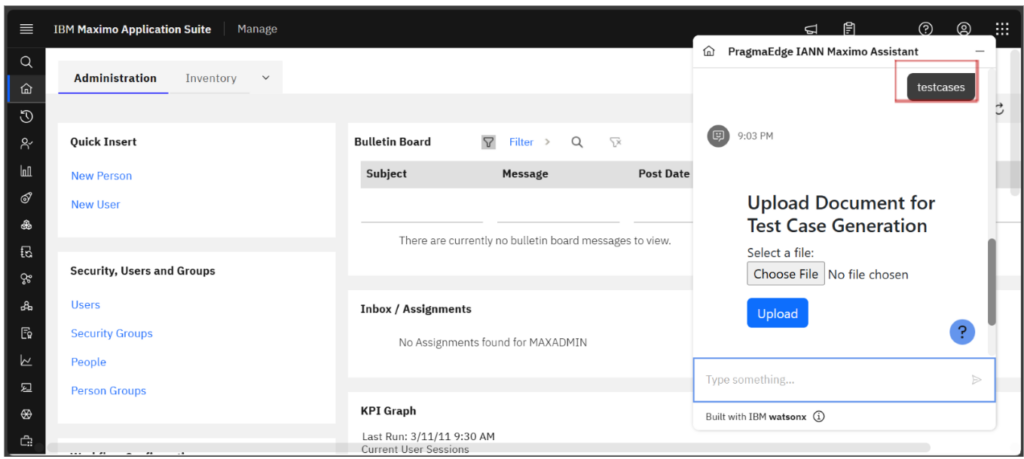Image resolution: width=1024 pixels, height=459 pixels.
Task: Switch to the Administration tab
Action: [115, 78]
